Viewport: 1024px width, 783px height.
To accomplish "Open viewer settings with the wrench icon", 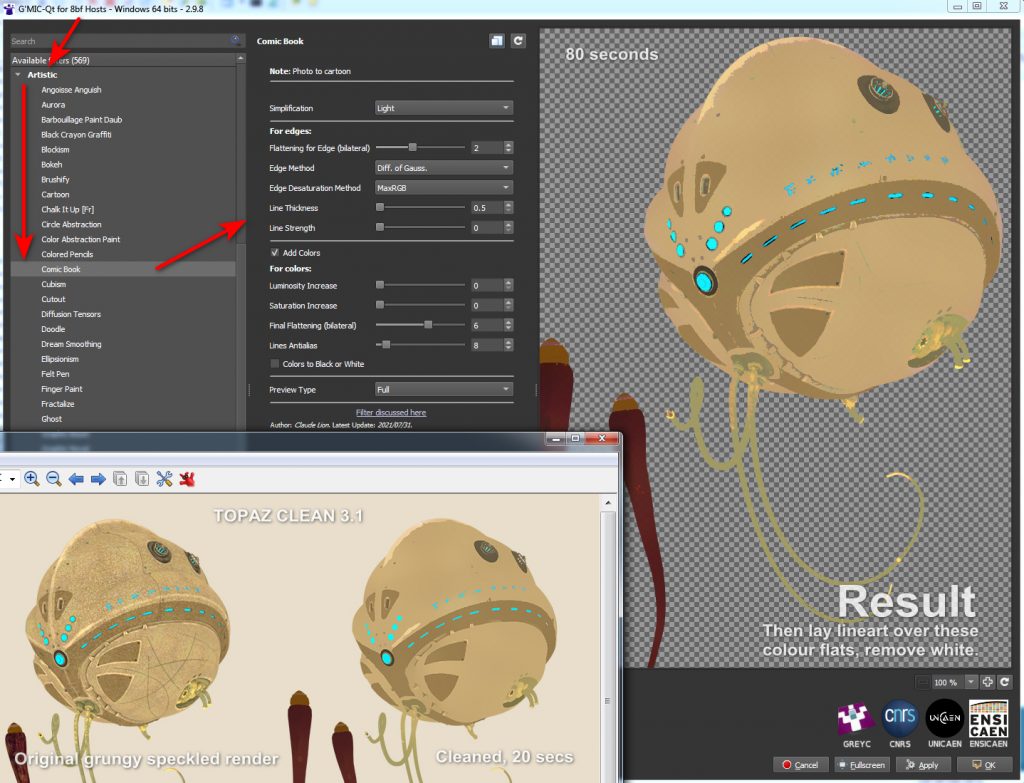I will click(164, 479).
